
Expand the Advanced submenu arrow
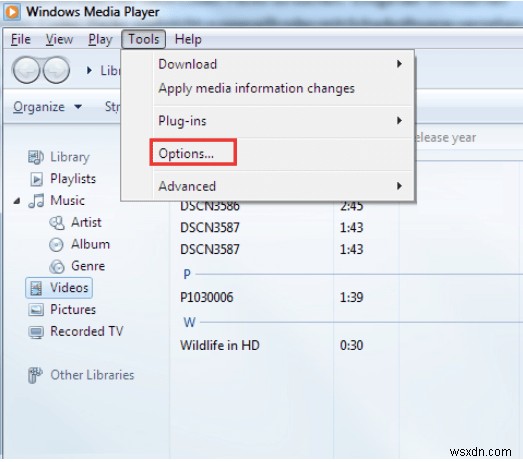point(399,186)
